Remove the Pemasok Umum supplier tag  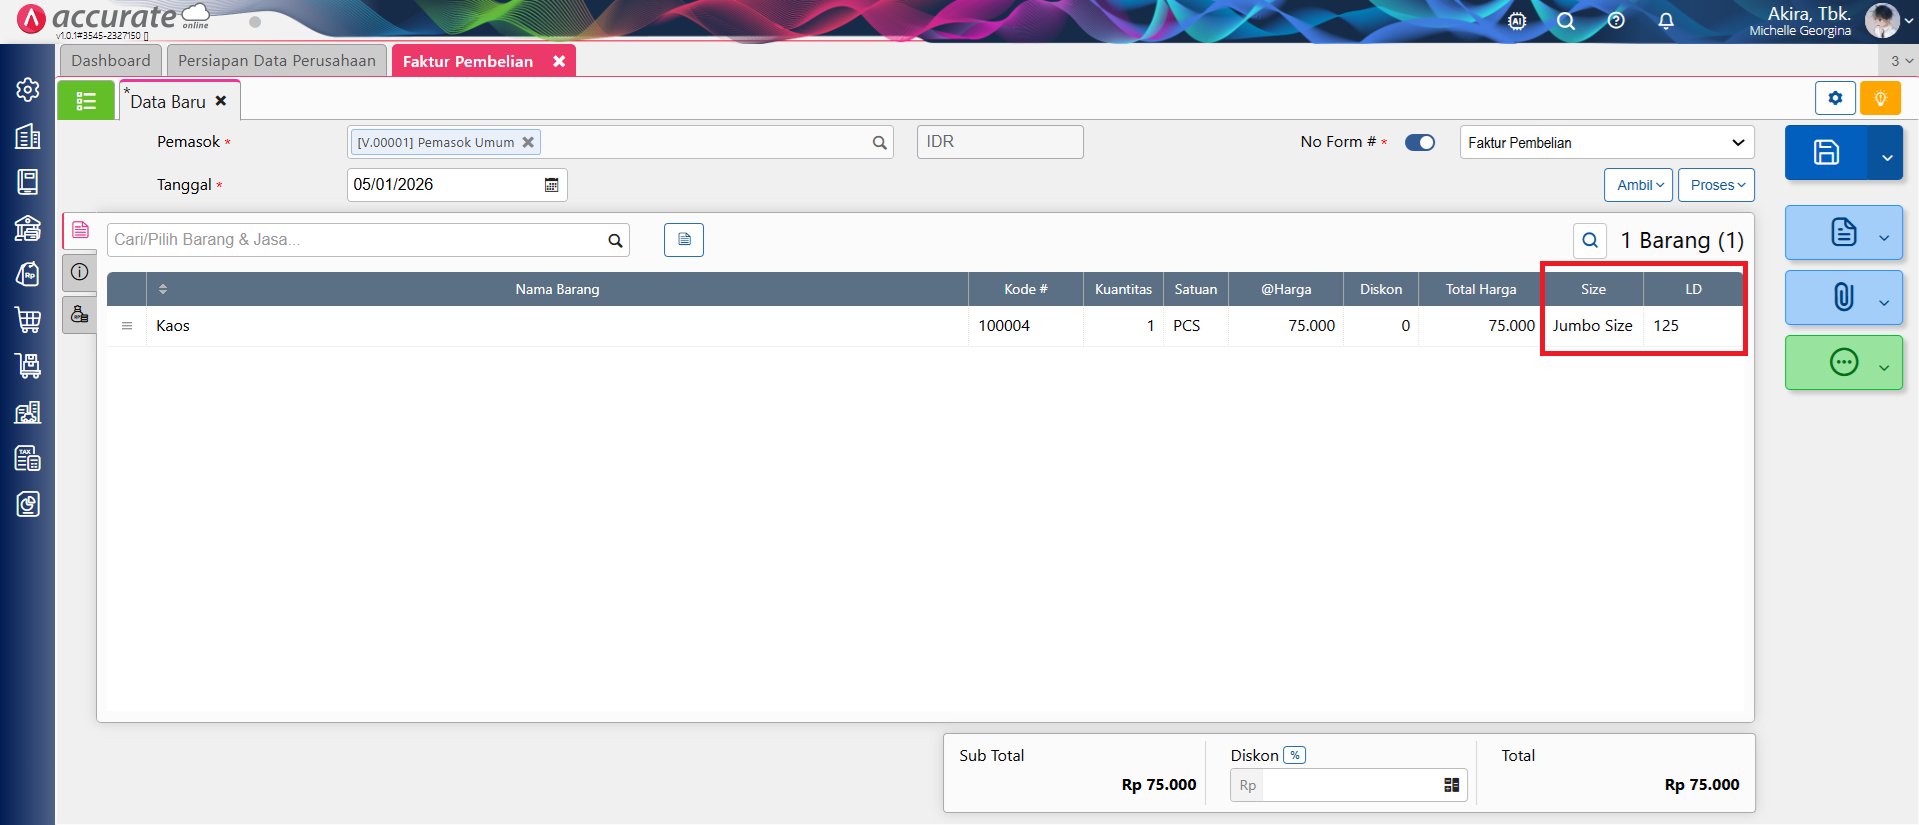coord(528,143)
